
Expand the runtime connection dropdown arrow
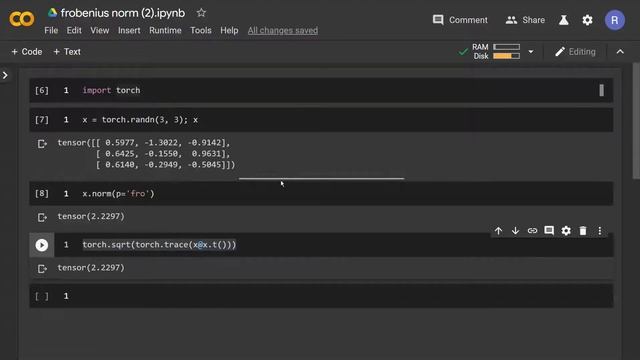(531, 52)
